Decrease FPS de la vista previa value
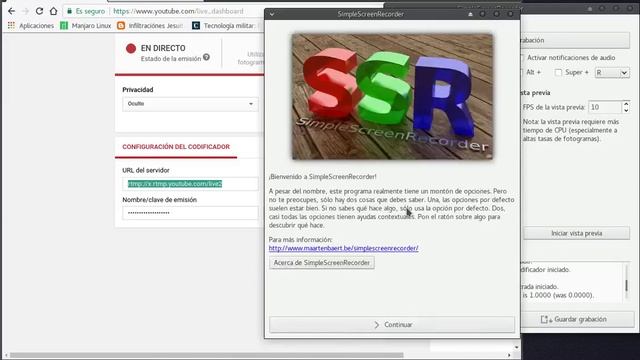This screenshot has width=640, height=360. point(626,110)
